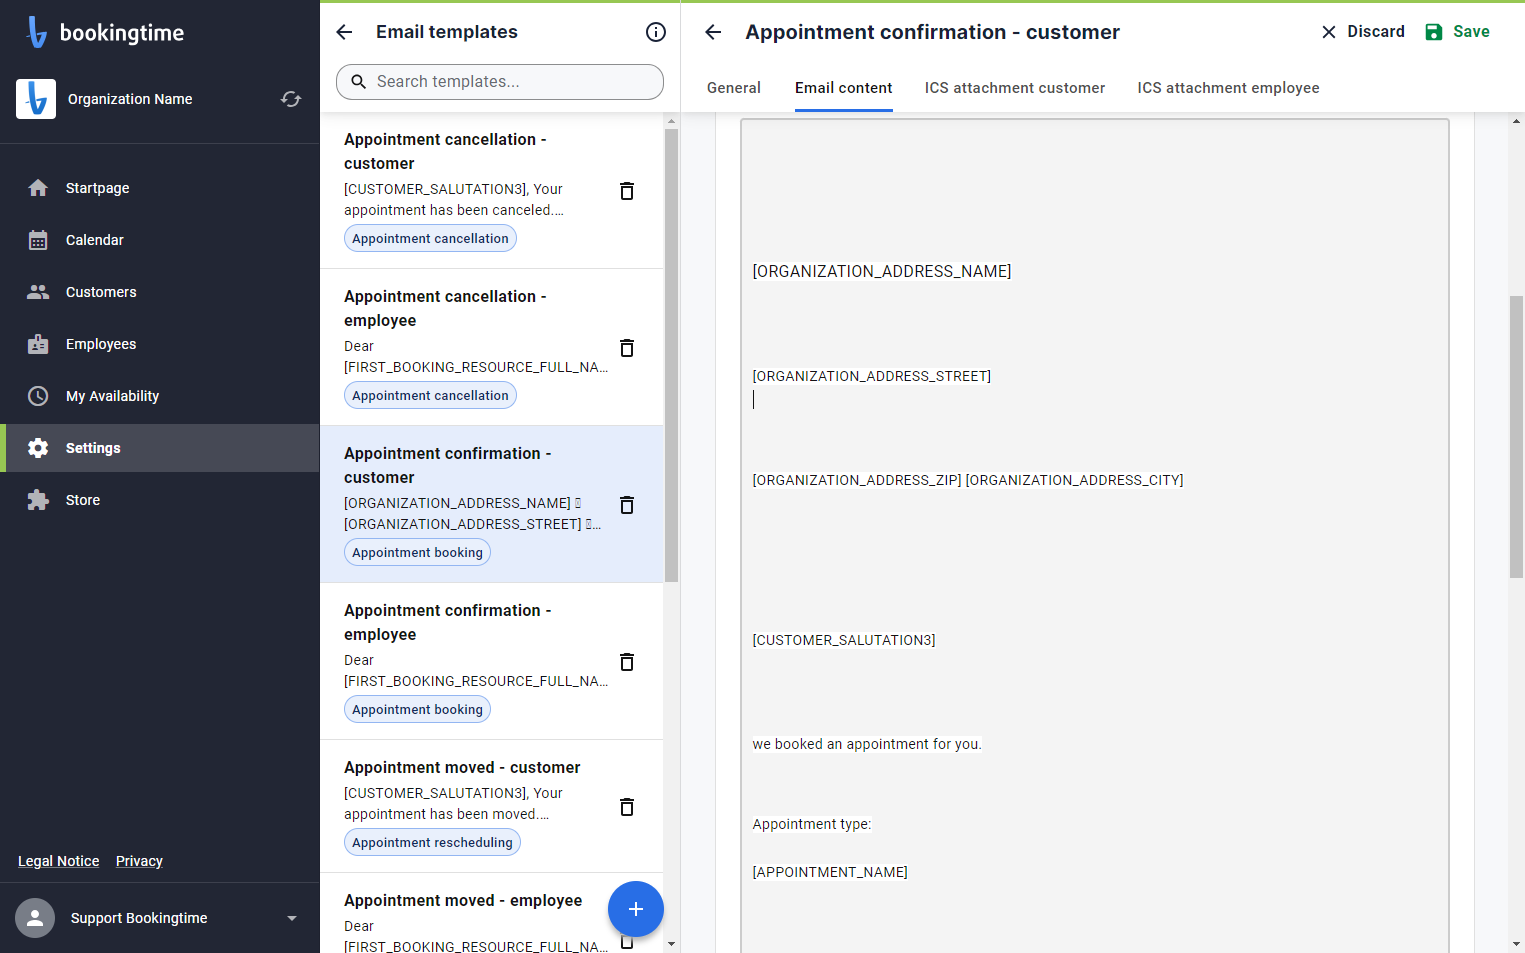This screenshot has height=953, width=1525.
Task: Discard the template changes
Action: [1362, 32]
